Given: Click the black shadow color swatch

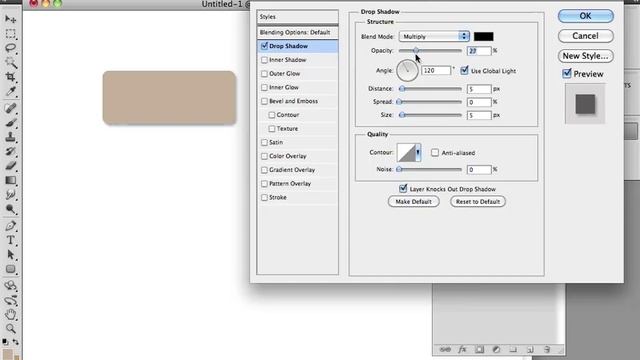Looking at the screenshot, I should coord(484,36).
